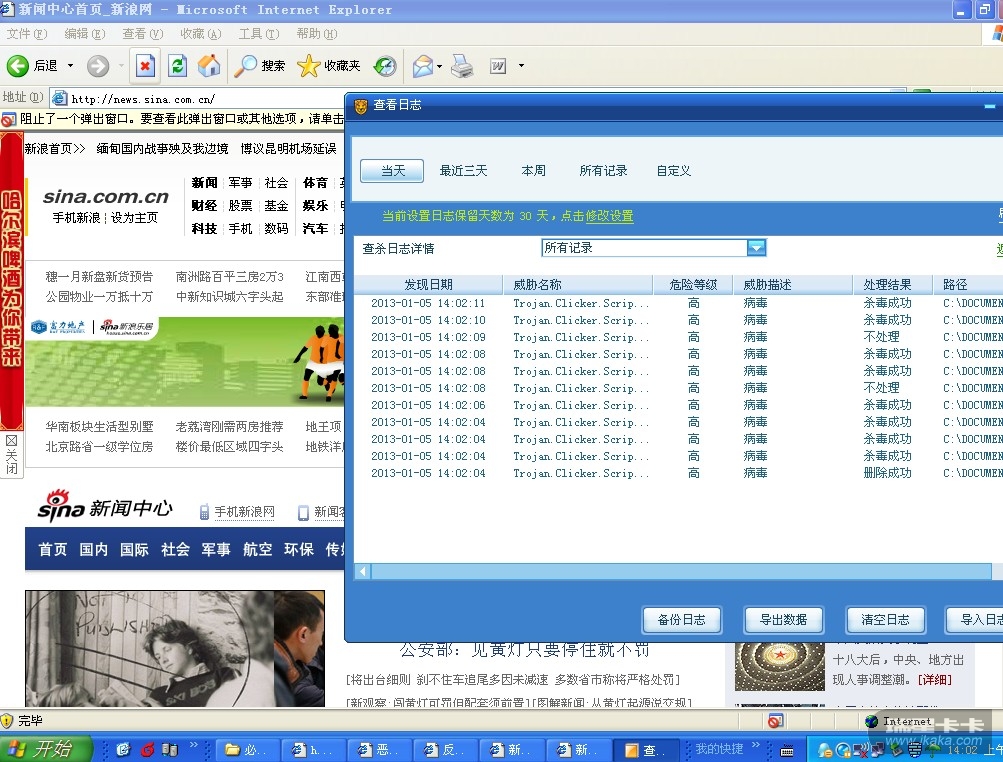Refresh the page with green arrows icon

(177, 65)
